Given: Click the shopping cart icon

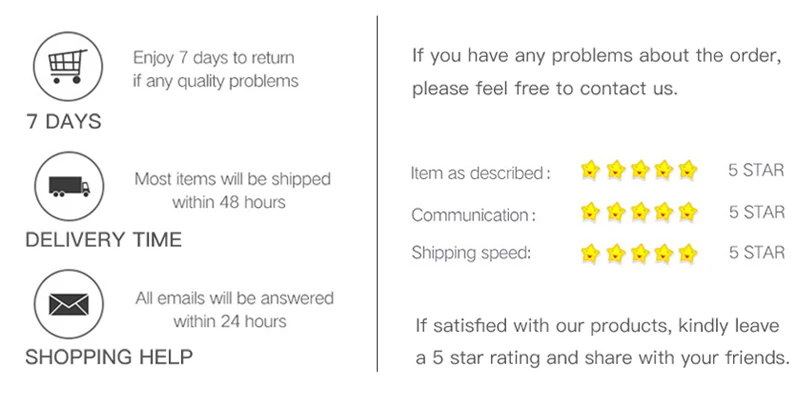Looking at the screenshot, I should point(68,66).
